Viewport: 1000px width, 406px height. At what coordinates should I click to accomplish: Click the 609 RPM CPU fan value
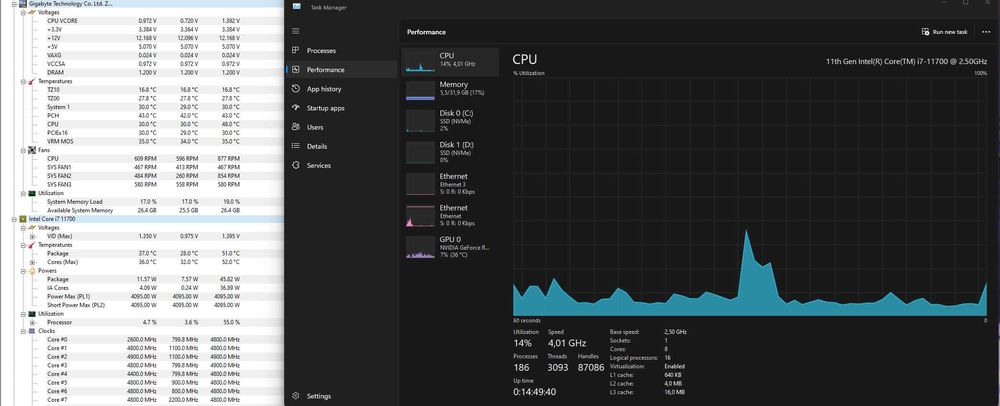pyautogui.click(x=146, y=159)
